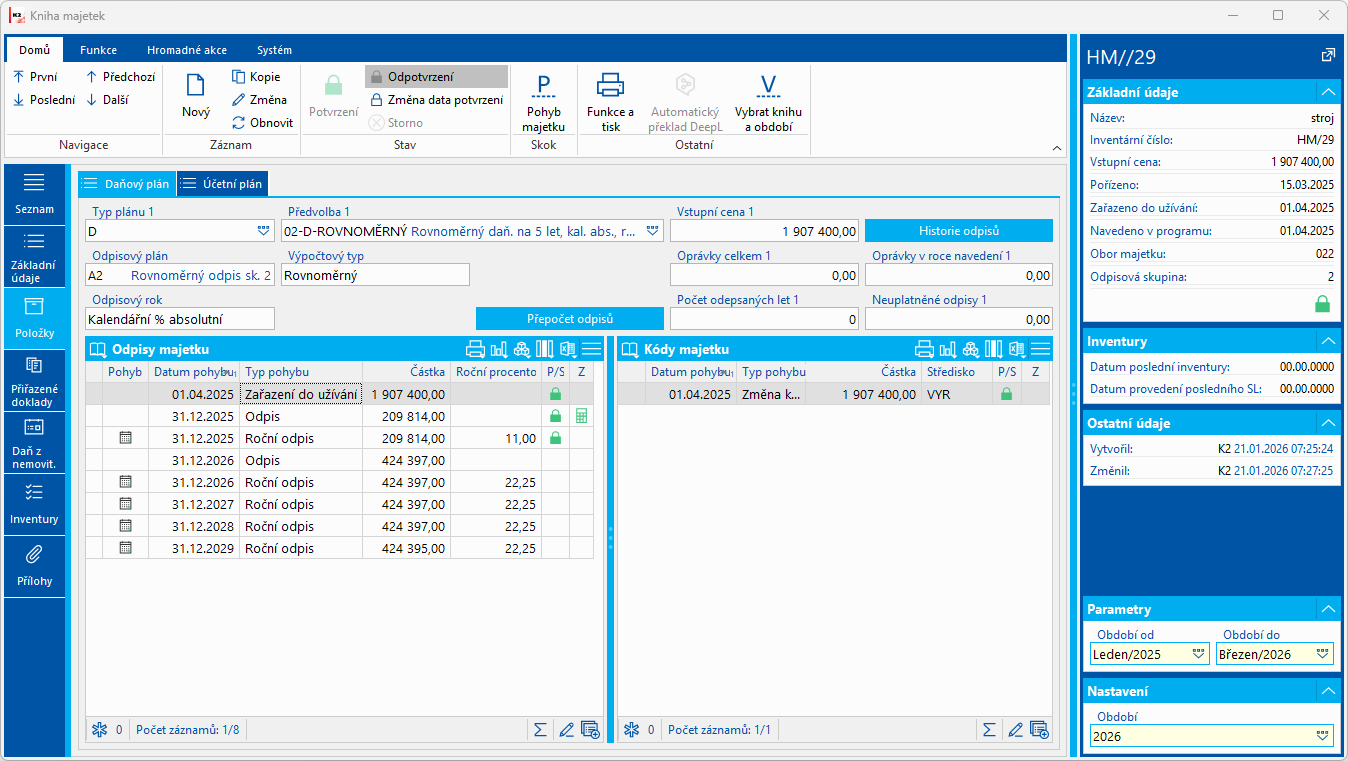The height and width of the screenshot is (761, 1348).
Task: Click the Nový record icon
Action: [x=196, y=86]
